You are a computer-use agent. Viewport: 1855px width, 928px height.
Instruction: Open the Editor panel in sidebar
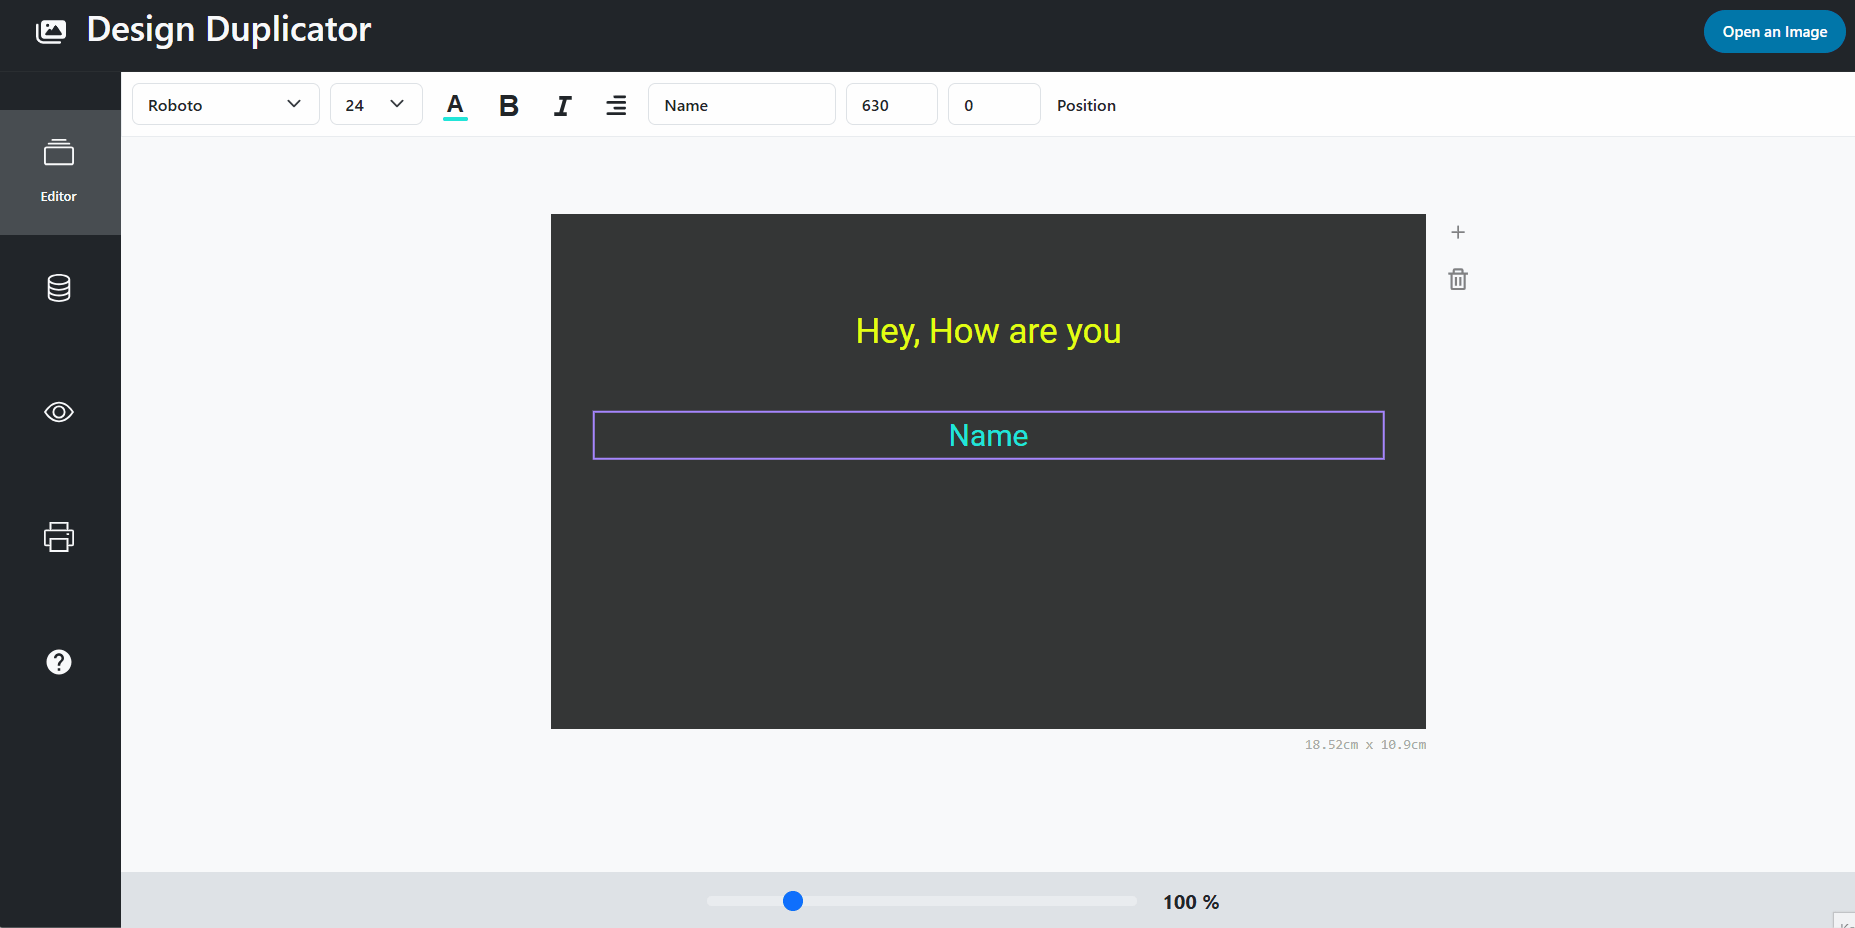pos(59,171)
